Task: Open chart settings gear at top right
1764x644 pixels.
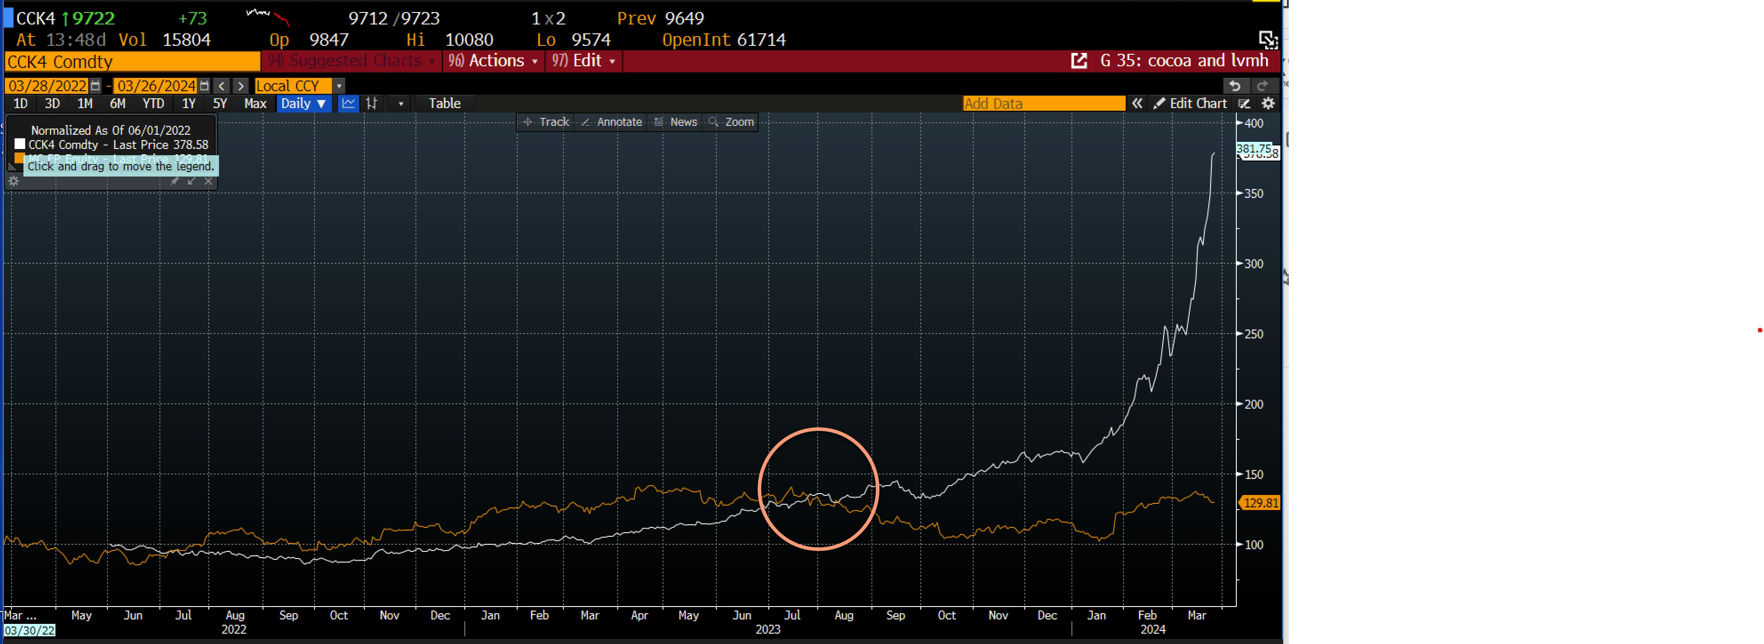Action: 1268,104
